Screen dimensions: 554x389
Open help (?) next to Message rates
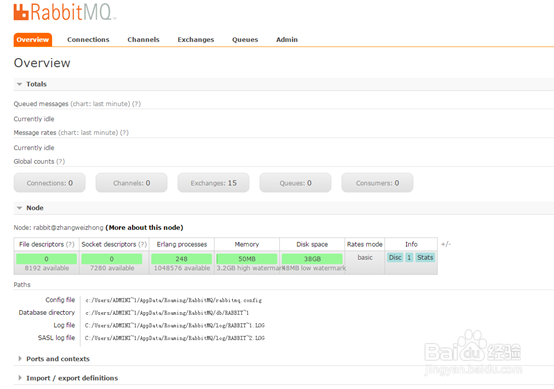click(124, 133)
